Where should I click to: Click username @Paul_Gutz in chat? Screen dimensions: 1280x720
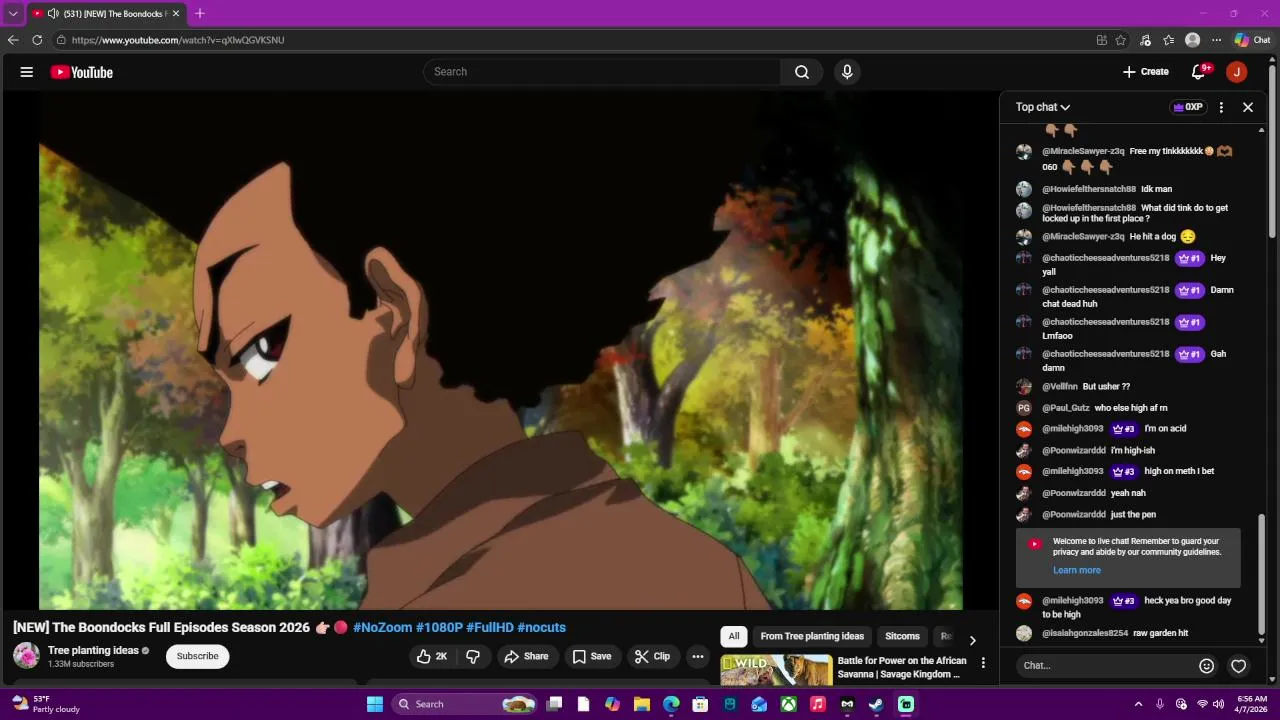click(1066, 408)
